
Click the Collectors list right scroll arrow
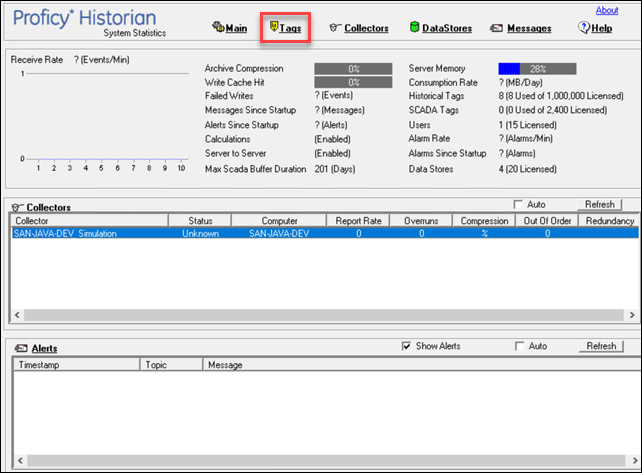pos(632,315)
